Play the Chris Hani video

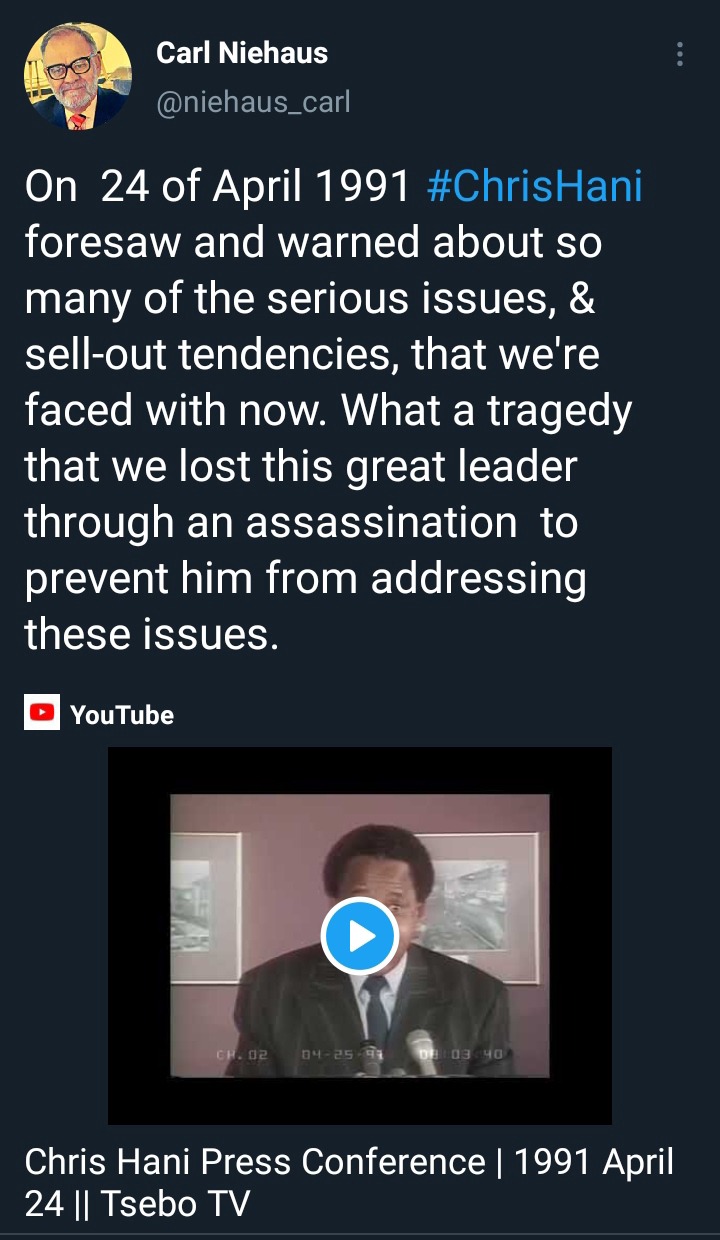point(360,936)
